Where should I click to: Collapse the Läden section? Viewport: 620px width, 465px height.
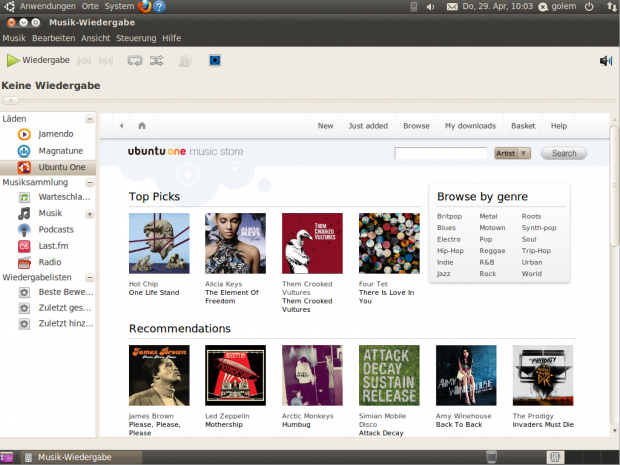click(90, 119)
